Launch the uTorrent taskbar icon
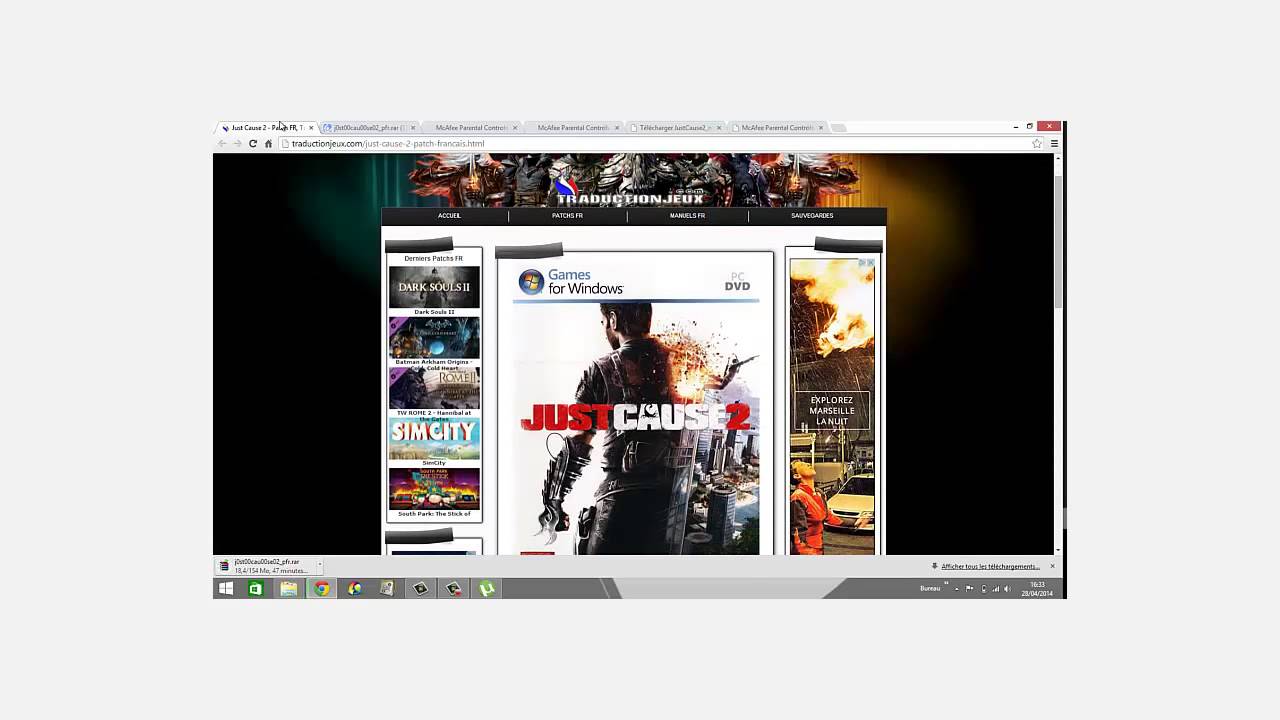 pos(487,589)
